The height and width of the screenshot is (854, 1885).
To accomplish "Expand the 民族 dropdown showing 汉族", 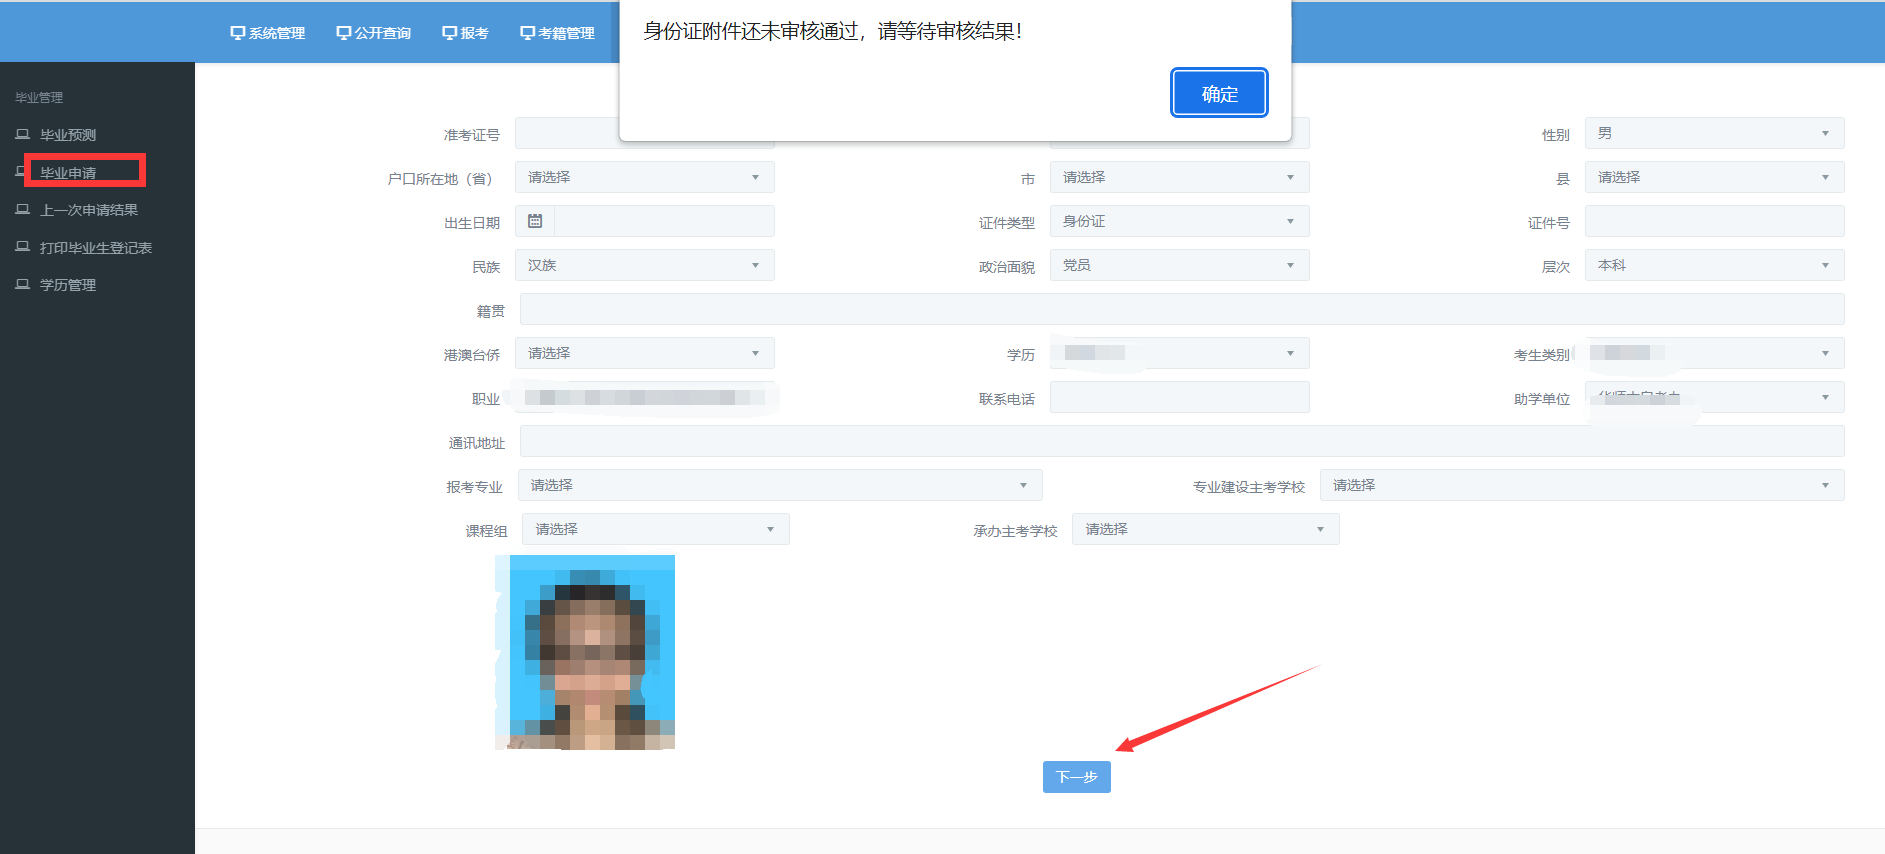I will point(644,265).
